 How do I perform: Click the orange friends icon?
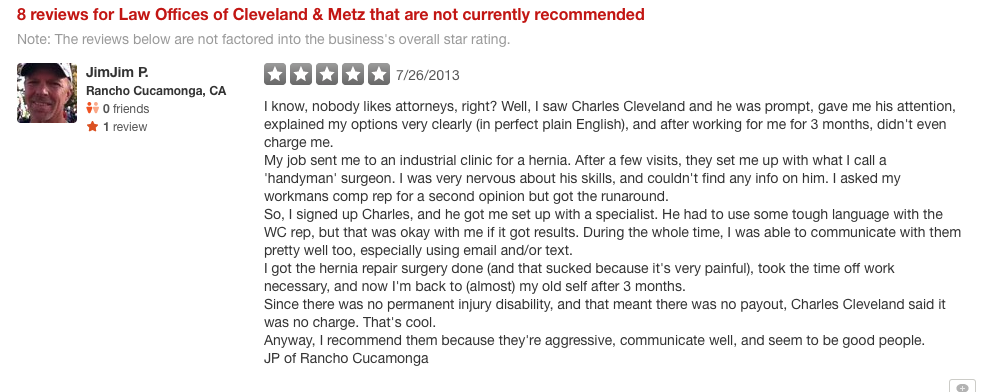[93, 108]
